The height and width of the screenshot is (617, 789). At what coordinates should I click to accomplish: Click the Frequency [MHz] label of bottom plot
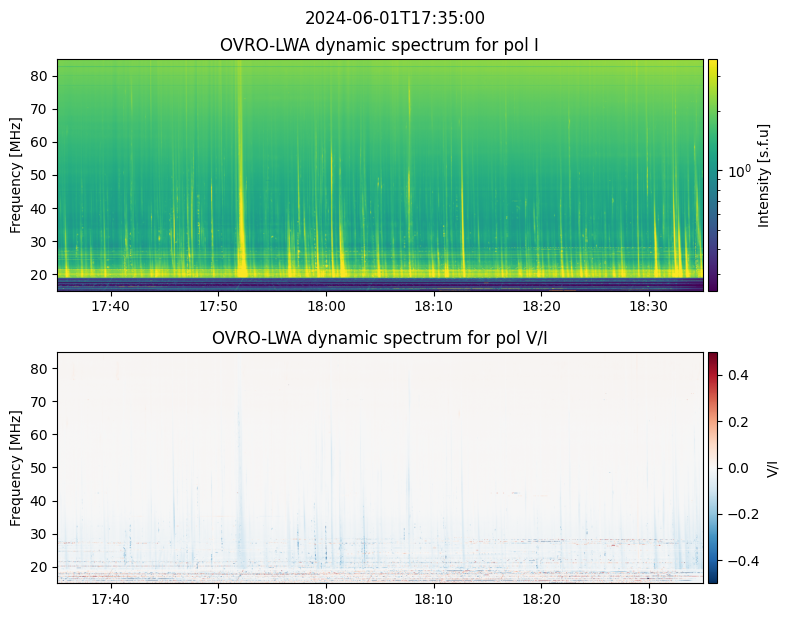(16, 467)
